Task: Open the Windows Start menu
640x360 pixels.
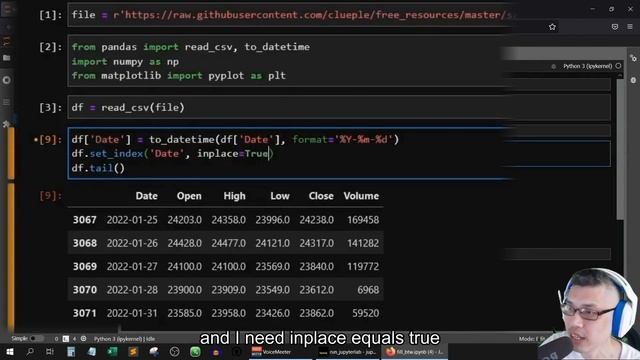Action: click(x=9, y=351)
